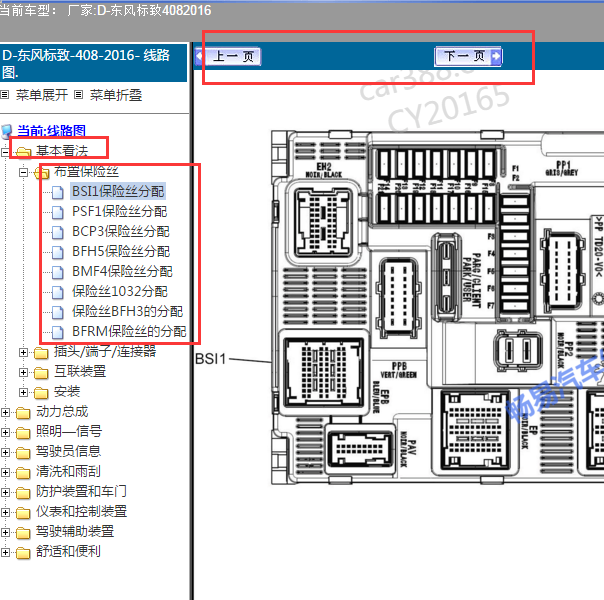The height and width of the screenshot is (600, 604).
Task: Collapse the 布置保险丝 subfolder
Action: [23, 172]
